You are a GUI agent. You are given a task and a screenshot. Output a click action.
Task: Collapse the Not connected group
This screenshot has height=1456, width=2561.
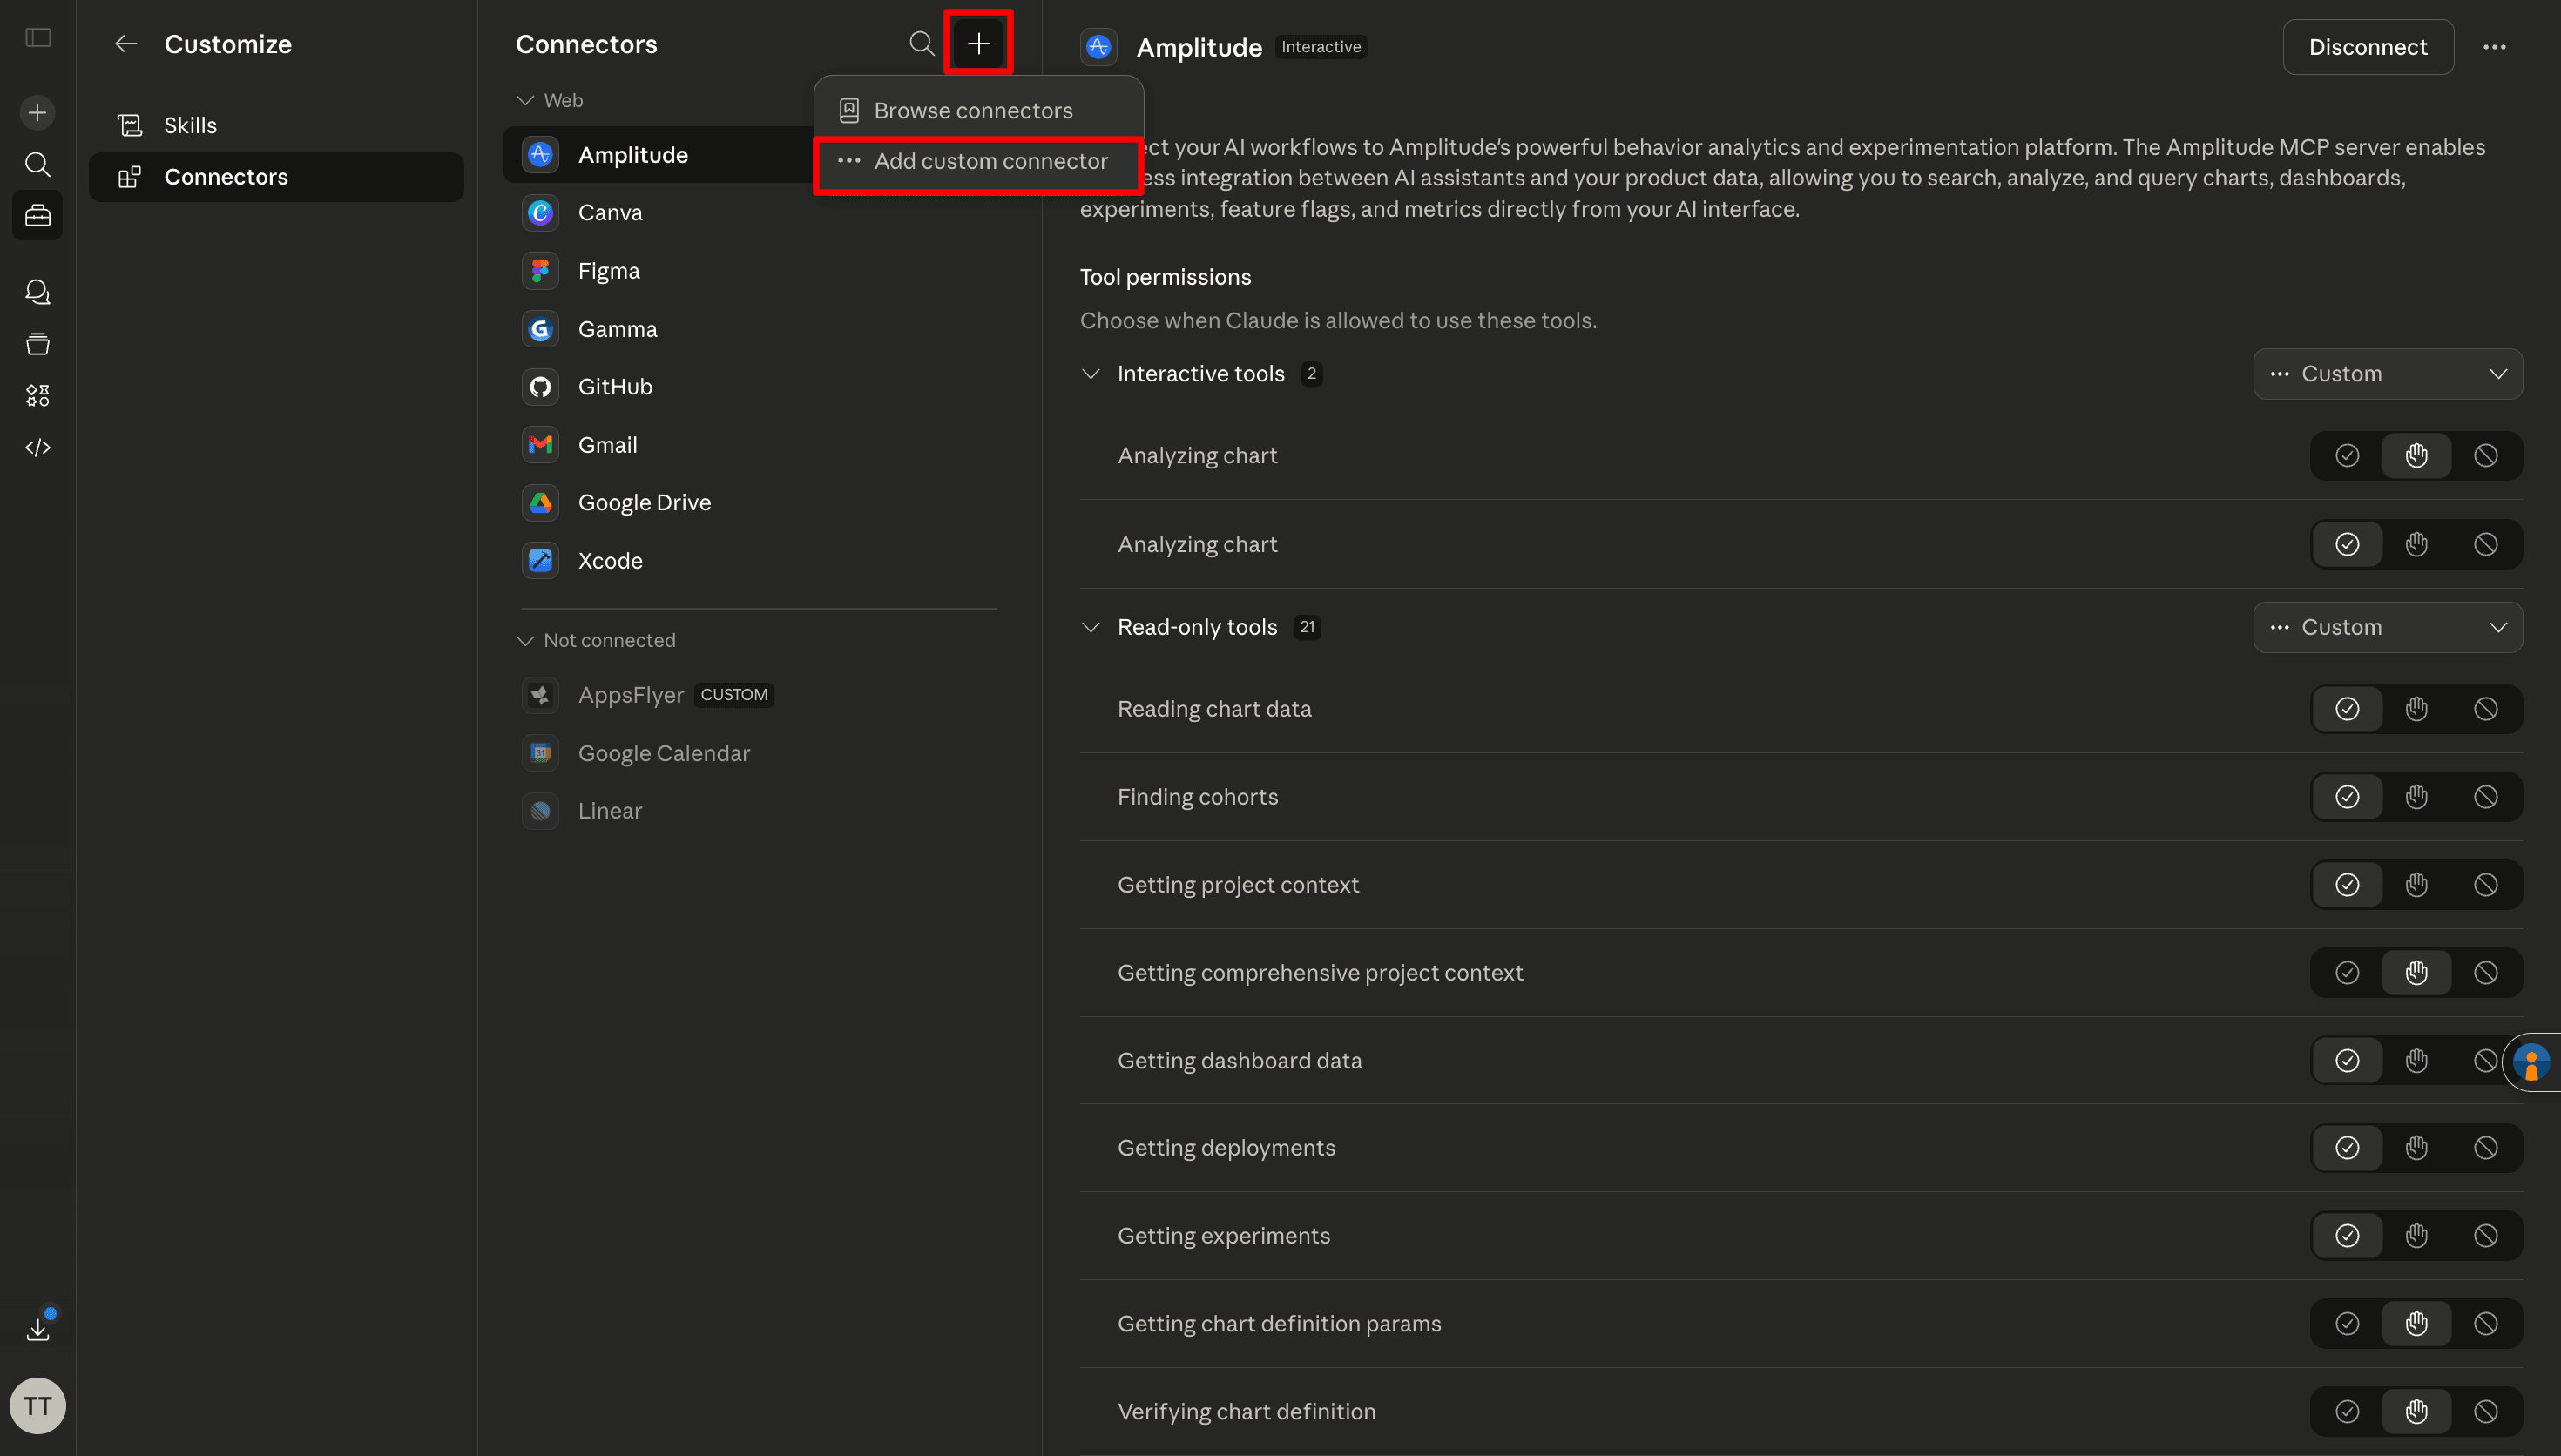point(525,640)
